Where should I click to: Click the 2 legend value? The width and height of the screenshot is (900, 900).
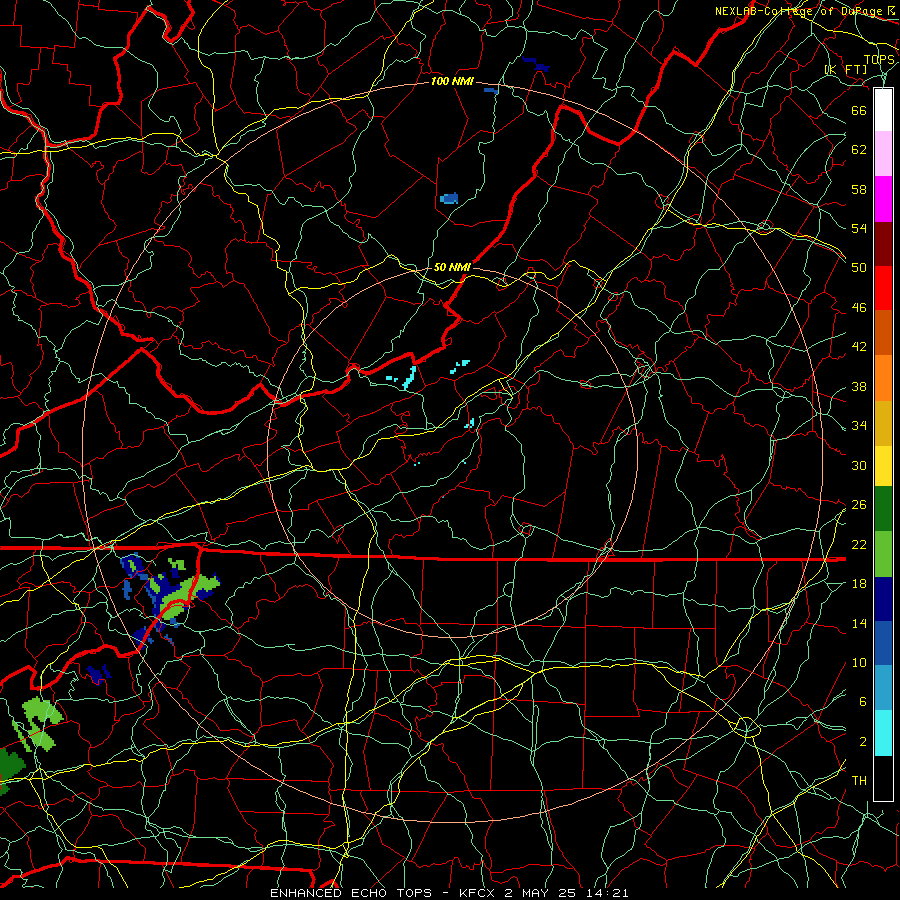point(862,742)
